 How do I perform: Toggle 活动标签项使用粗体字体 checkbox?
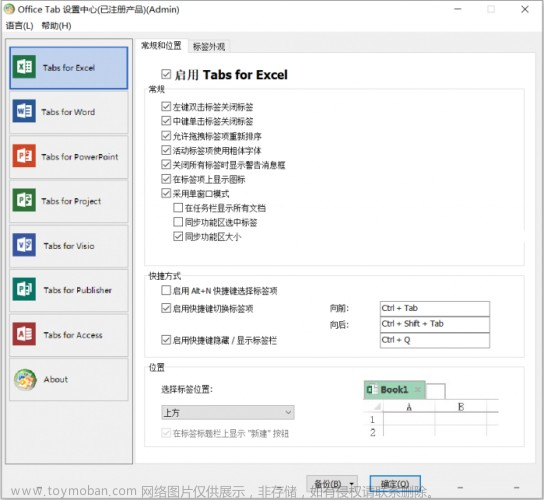[x=166, y=150]
